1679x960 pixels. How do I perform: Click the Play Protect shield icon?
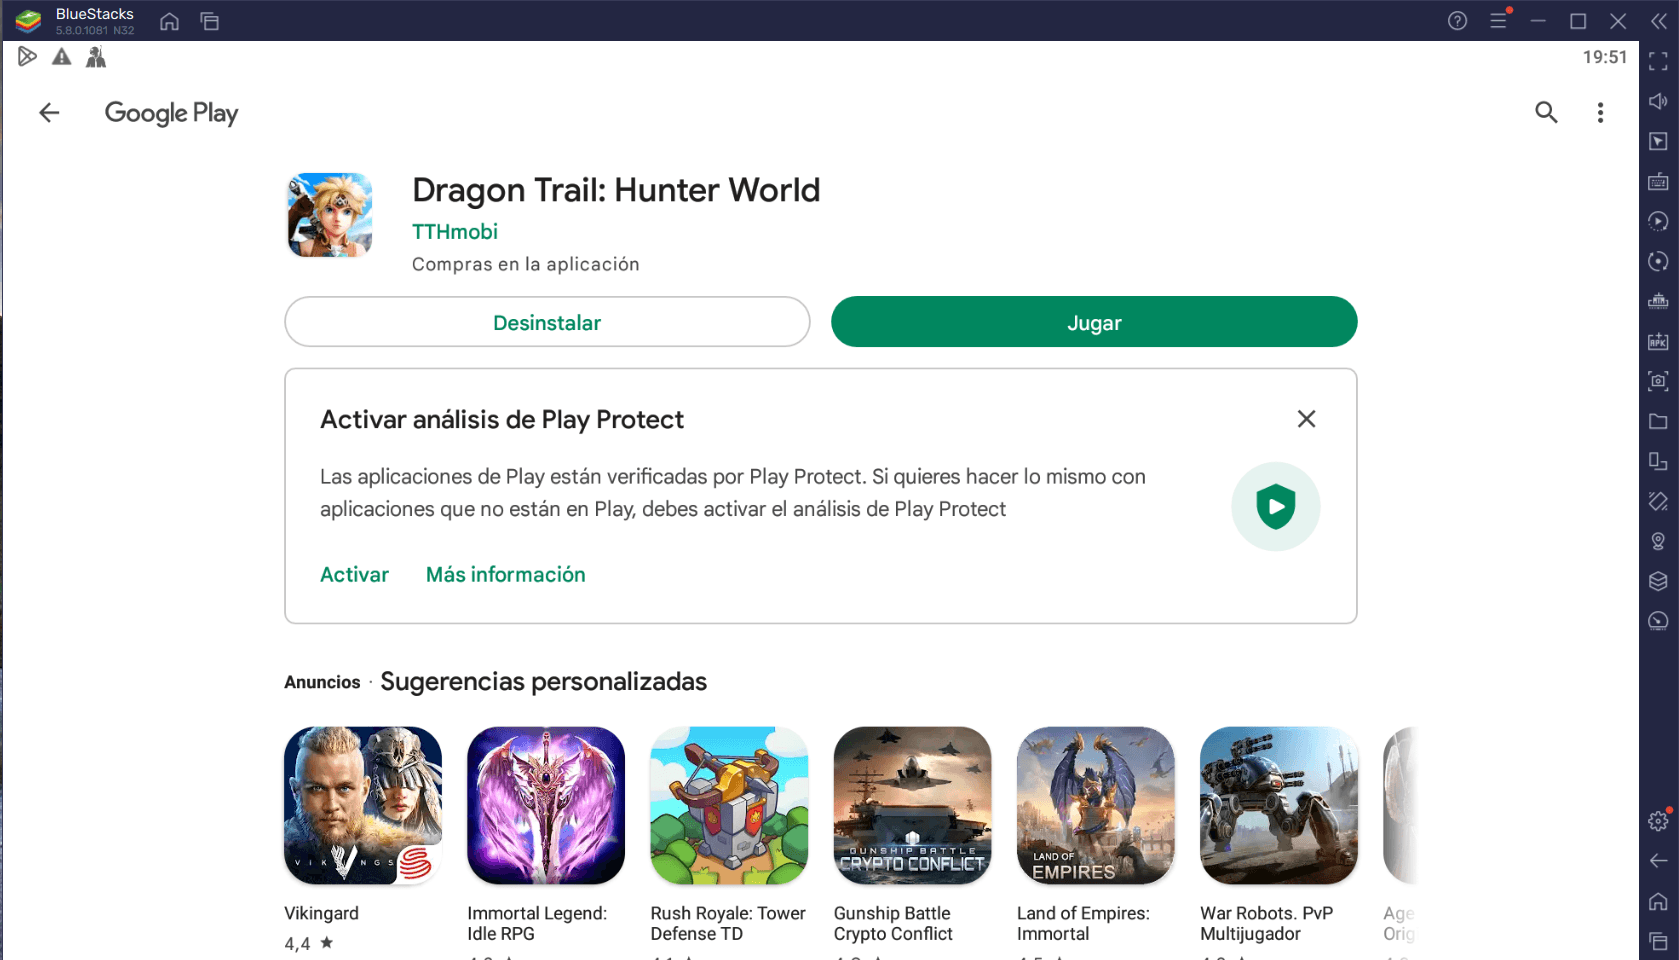(1276, 507)
